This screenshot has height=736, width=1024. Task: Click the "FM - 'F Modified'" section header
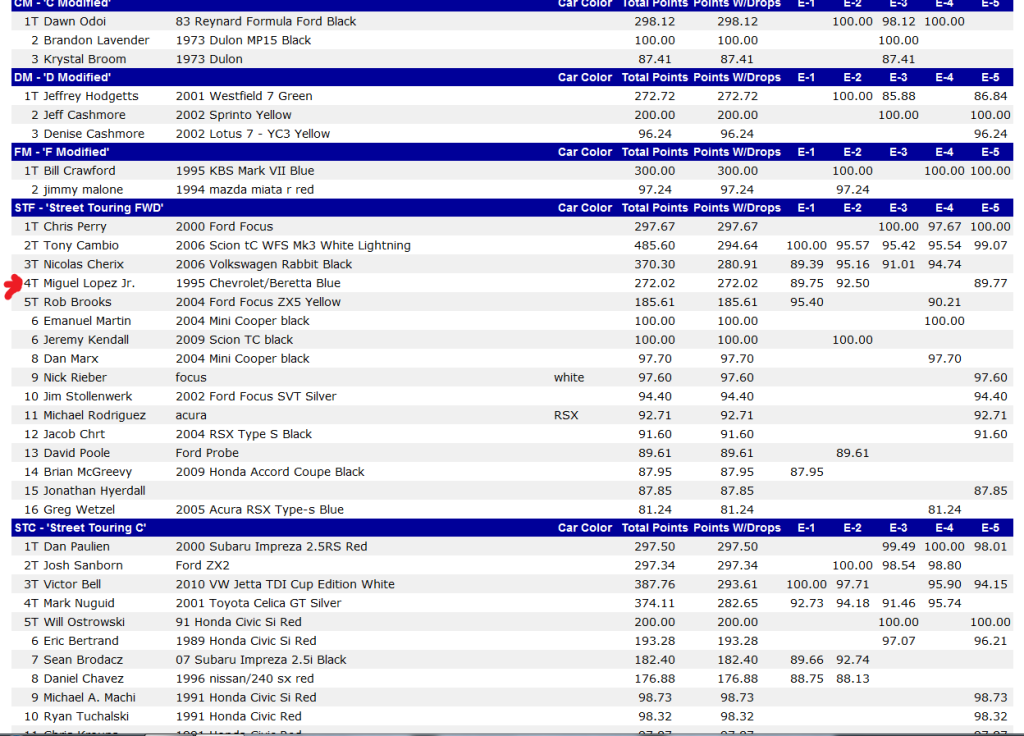[x=62, y=152]
